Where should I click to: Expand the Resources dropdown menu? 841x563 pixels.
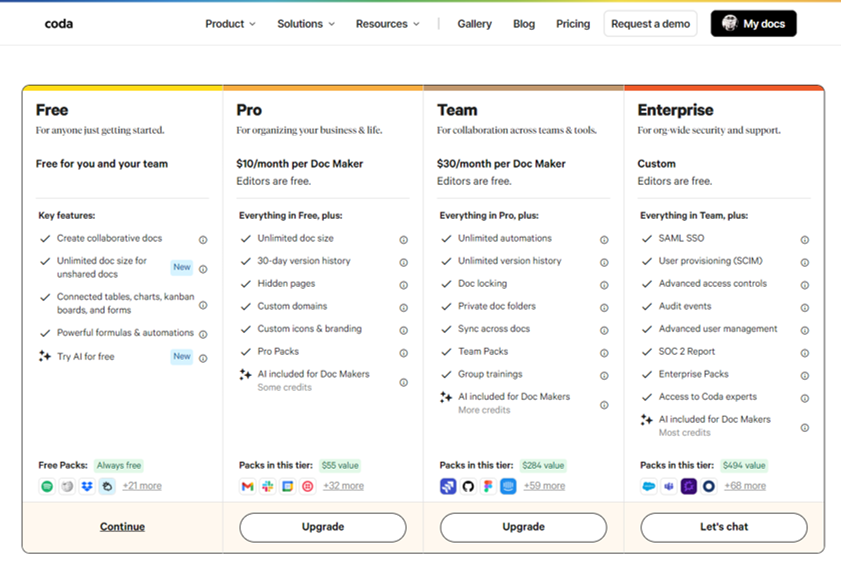(x=387, y=24)
